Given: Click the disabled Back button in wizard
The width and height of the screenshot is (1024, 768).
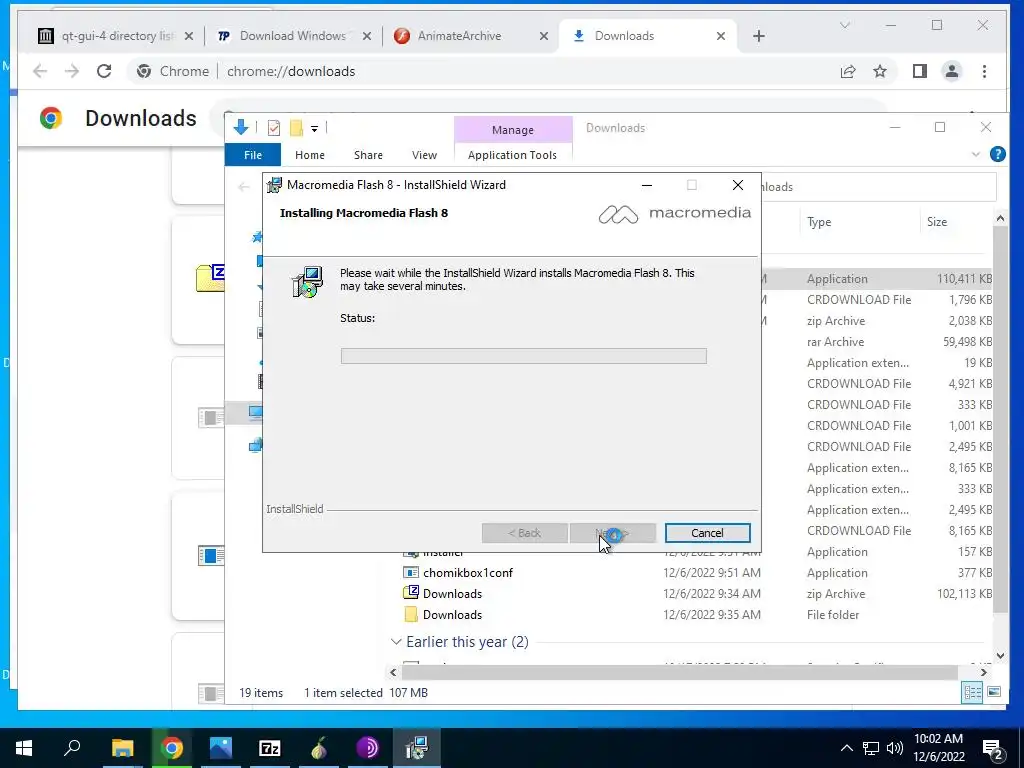Looking at the screenshot, I should (524, 533).
